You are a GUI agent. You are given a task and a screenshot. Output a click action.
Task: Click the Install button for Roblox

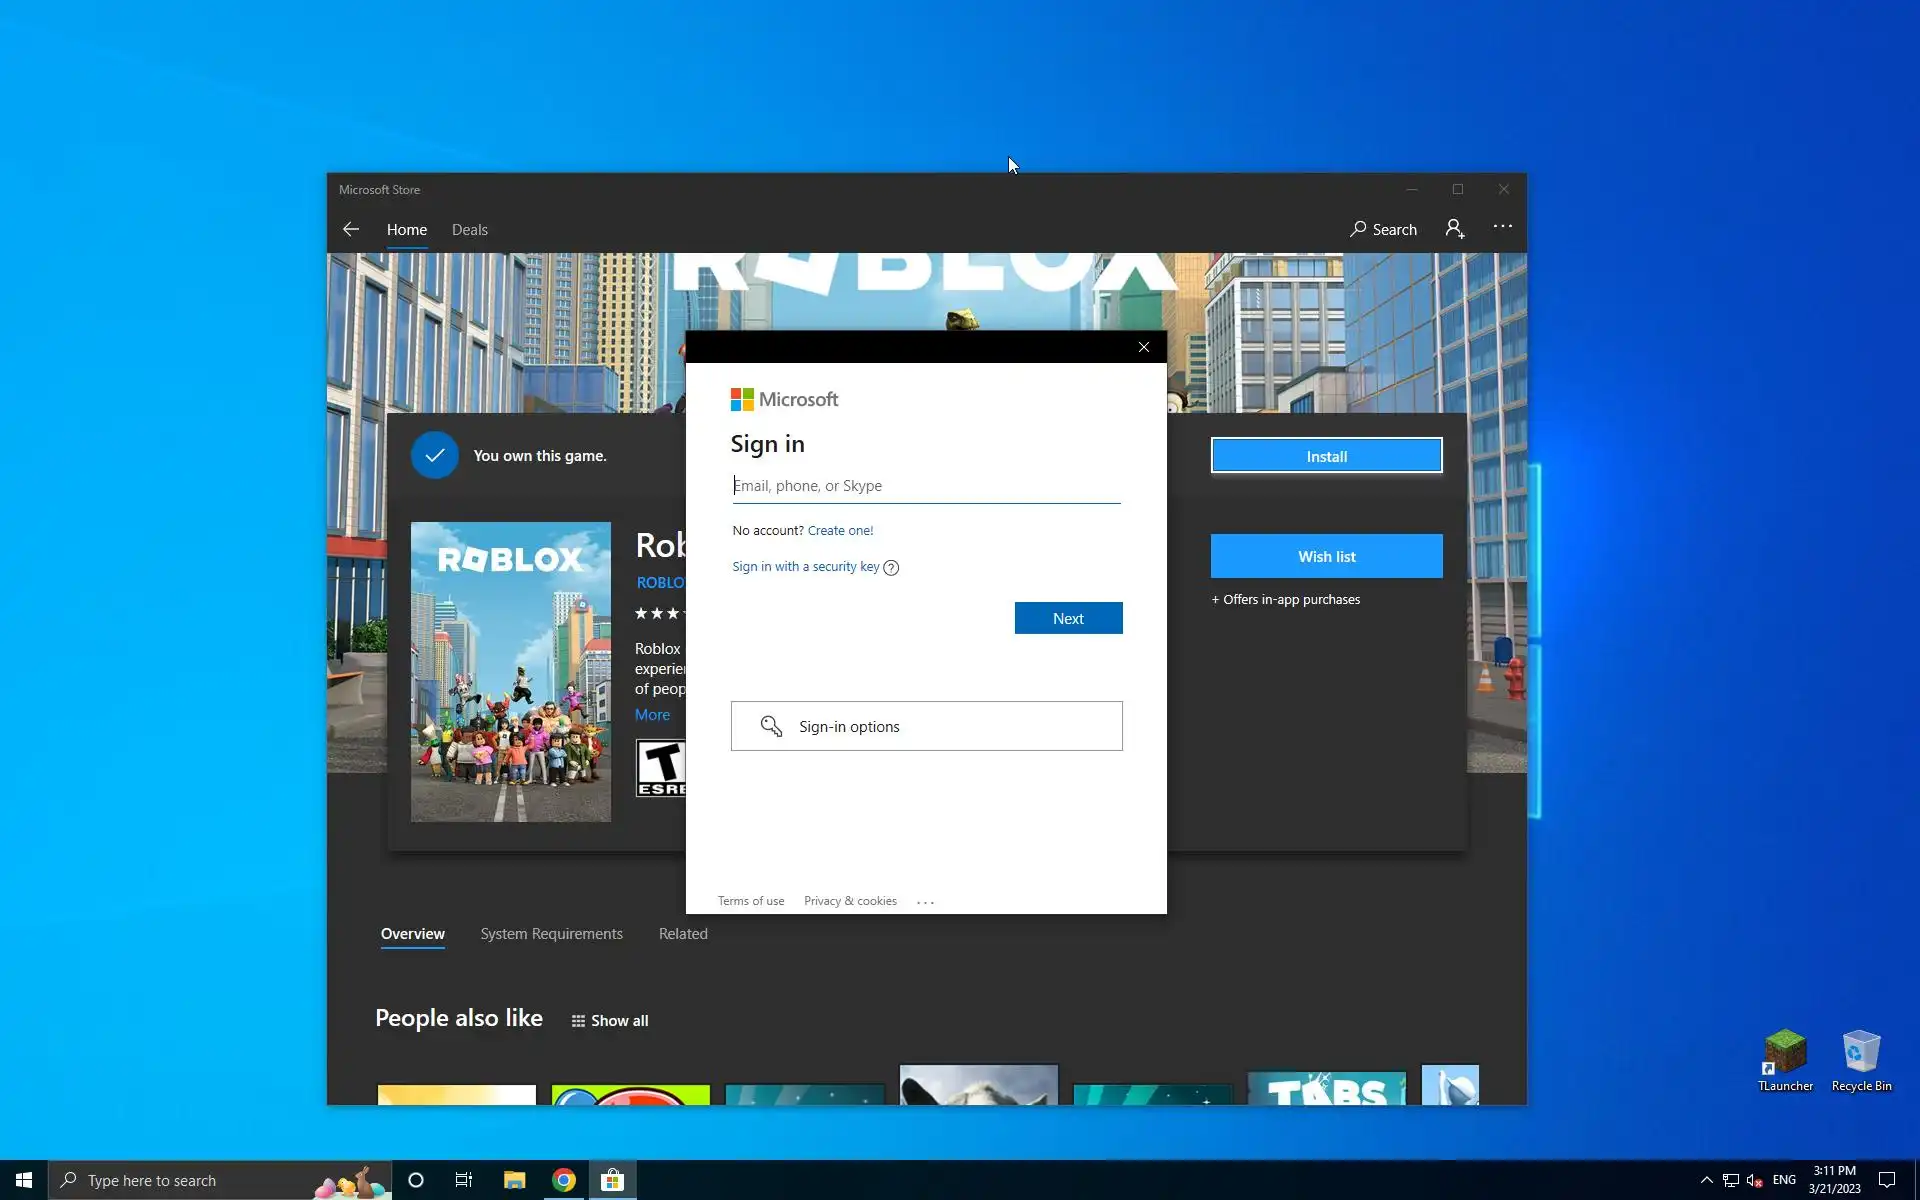[1326, 456]
